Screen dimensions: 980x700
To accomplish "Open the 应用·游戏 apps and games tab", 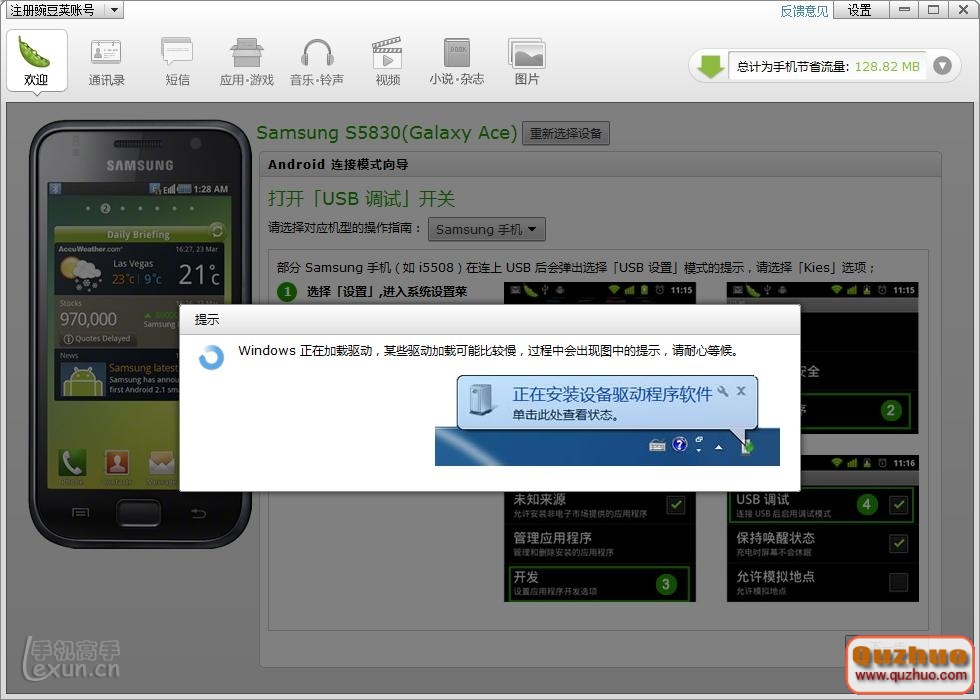I will (247, 61).
